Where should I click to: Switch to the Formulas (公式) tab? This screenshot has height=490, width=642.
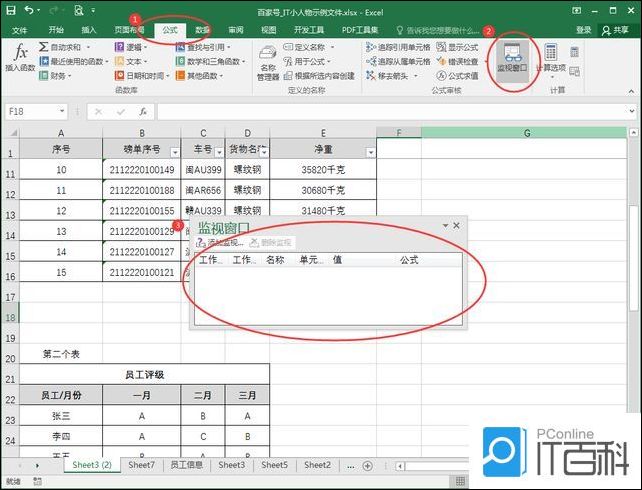point(170,30)
